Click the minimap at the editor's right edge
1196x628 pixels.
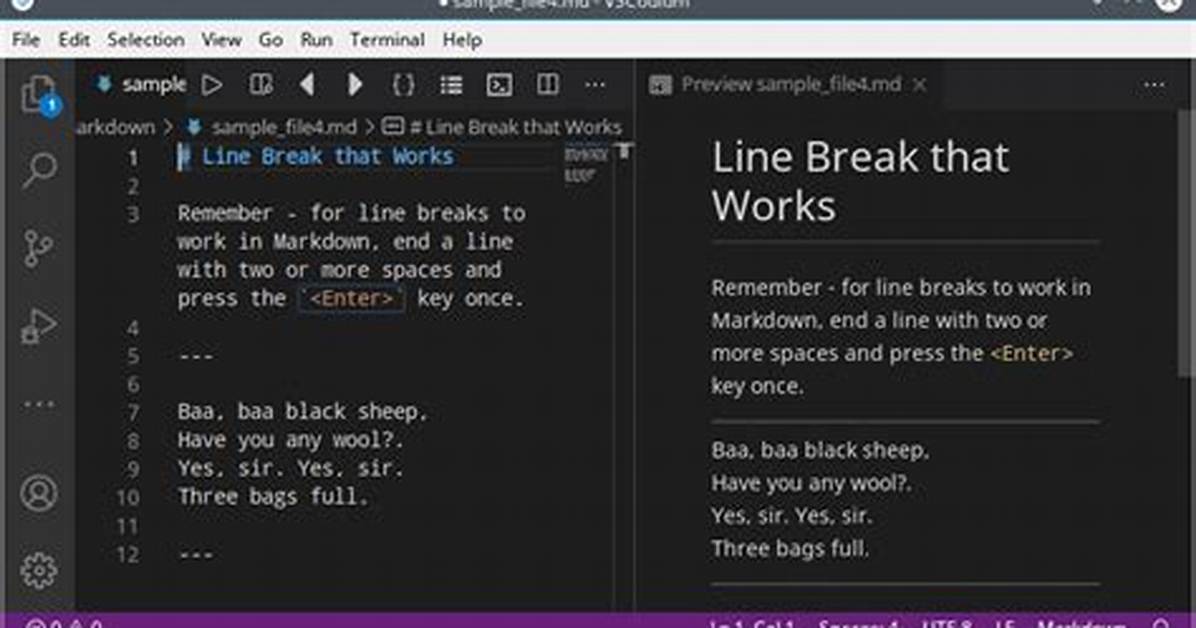point(586,165)
